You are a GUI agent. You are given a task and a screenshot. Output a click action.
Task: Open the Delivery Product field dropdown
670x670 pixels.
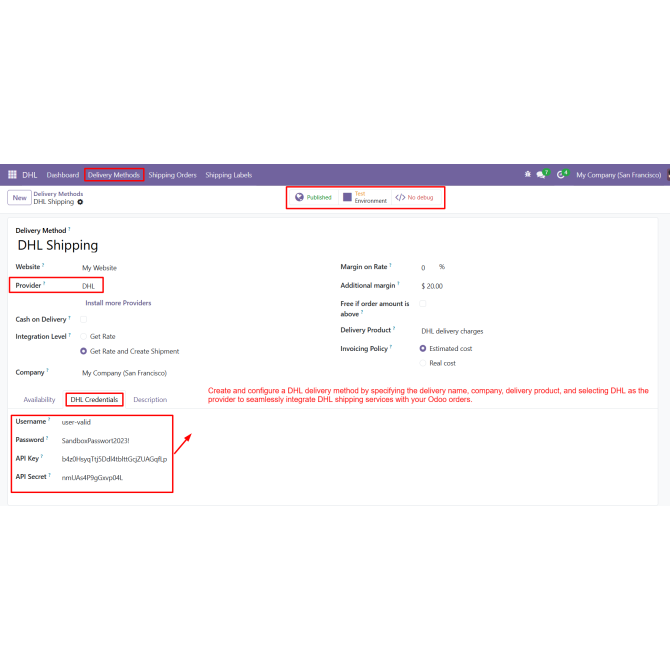point(452,331)
